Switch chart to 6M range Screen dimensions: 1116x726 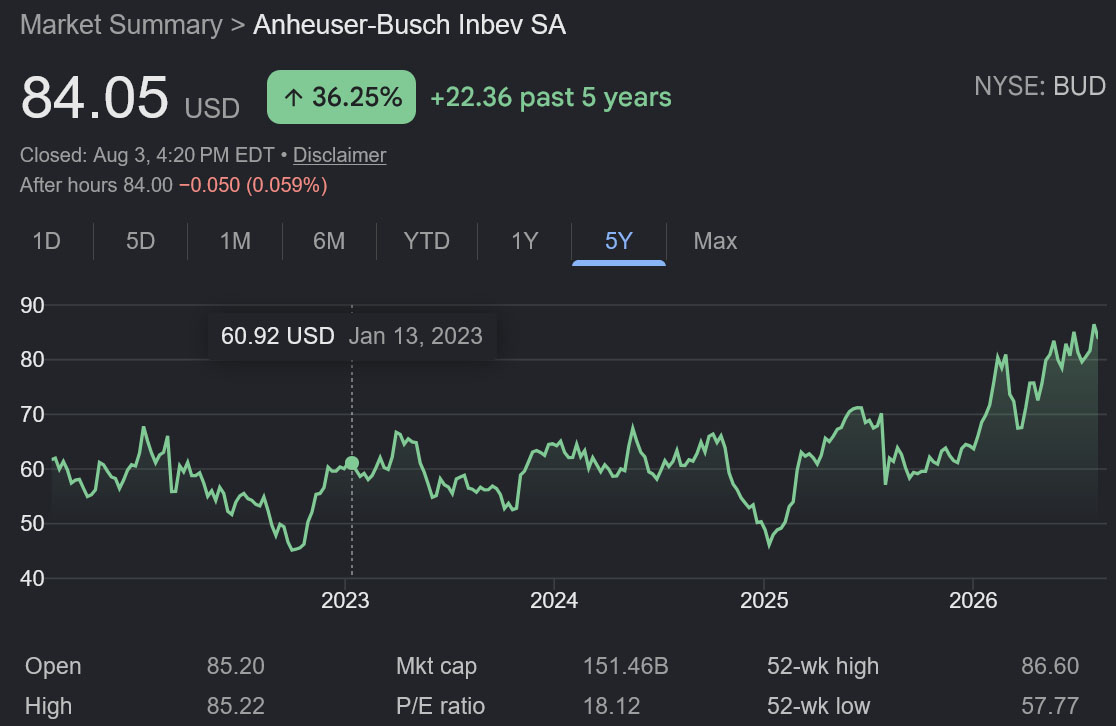(329, 241)
